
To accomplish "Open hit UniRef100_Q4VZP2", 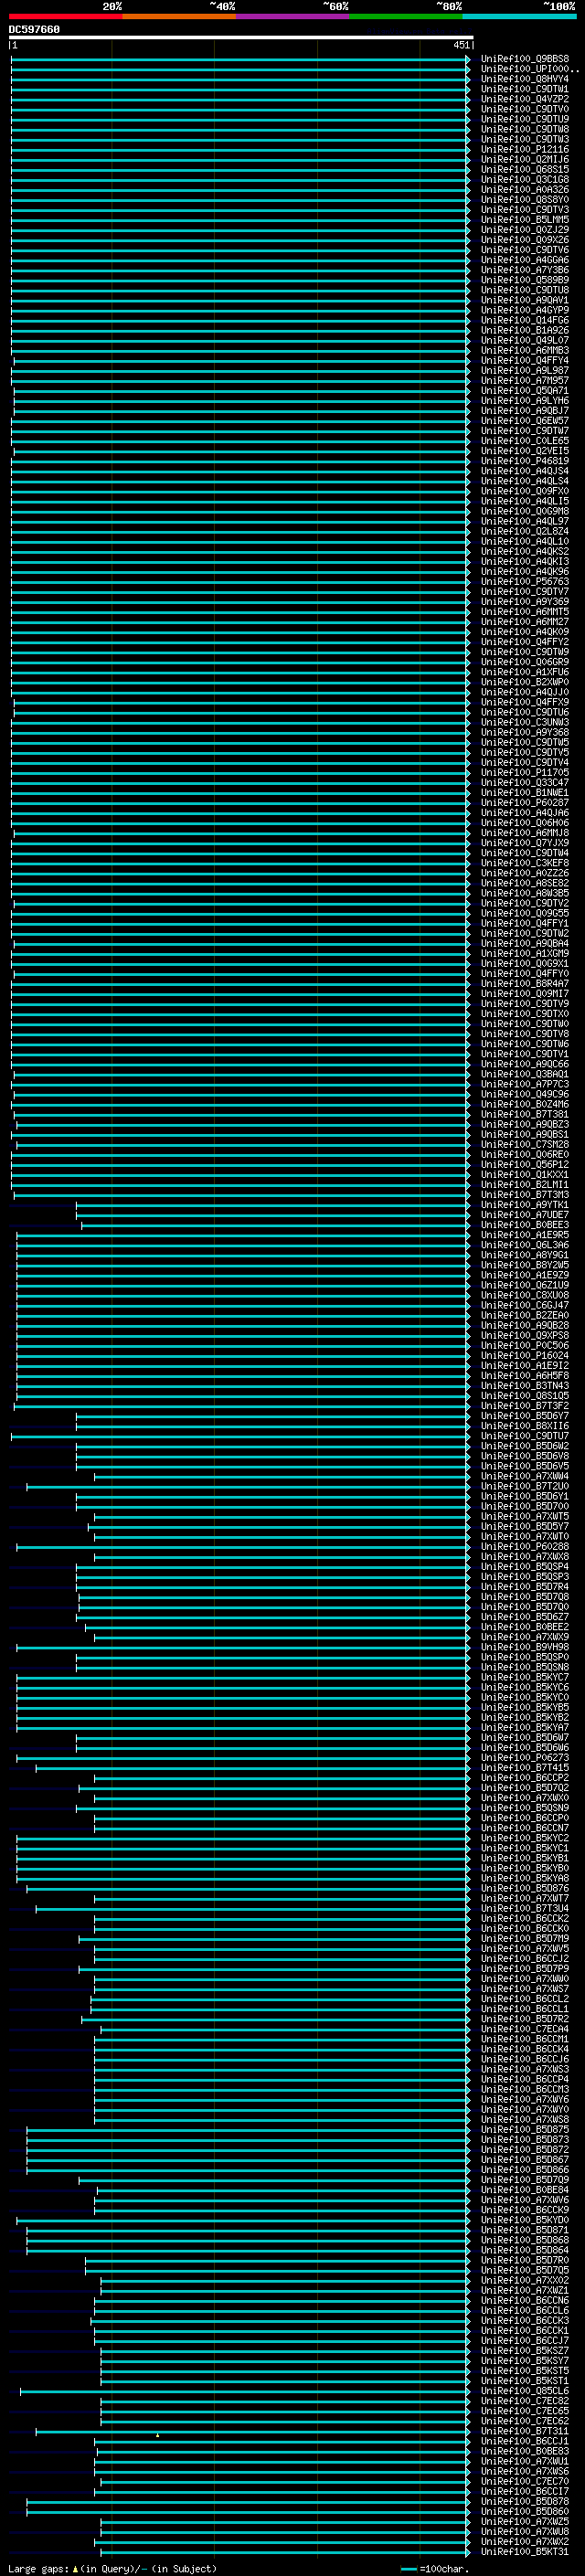I will pos(525,99).
